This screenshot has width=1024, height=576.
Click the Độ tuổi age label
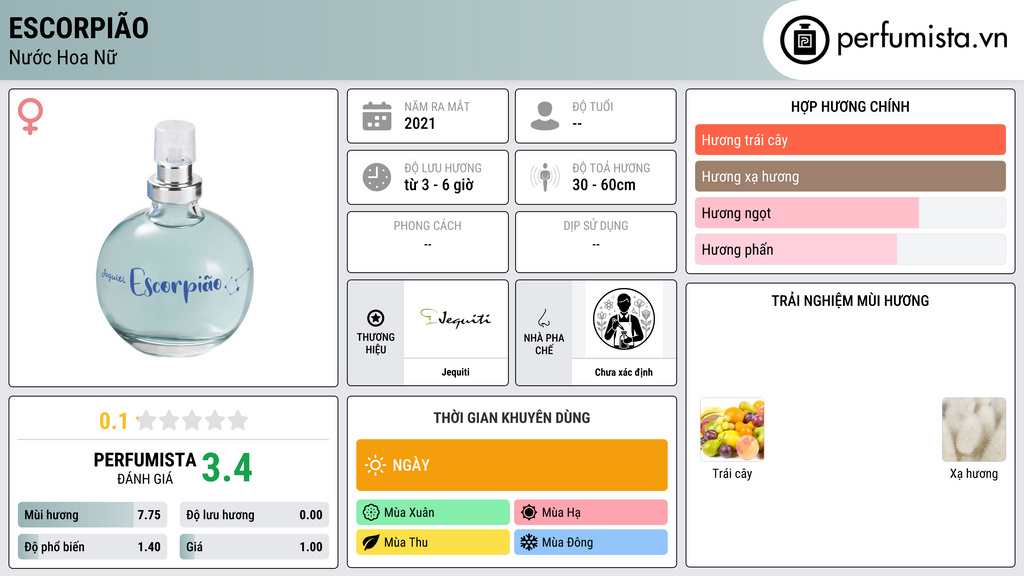click(x=593, y=106)
